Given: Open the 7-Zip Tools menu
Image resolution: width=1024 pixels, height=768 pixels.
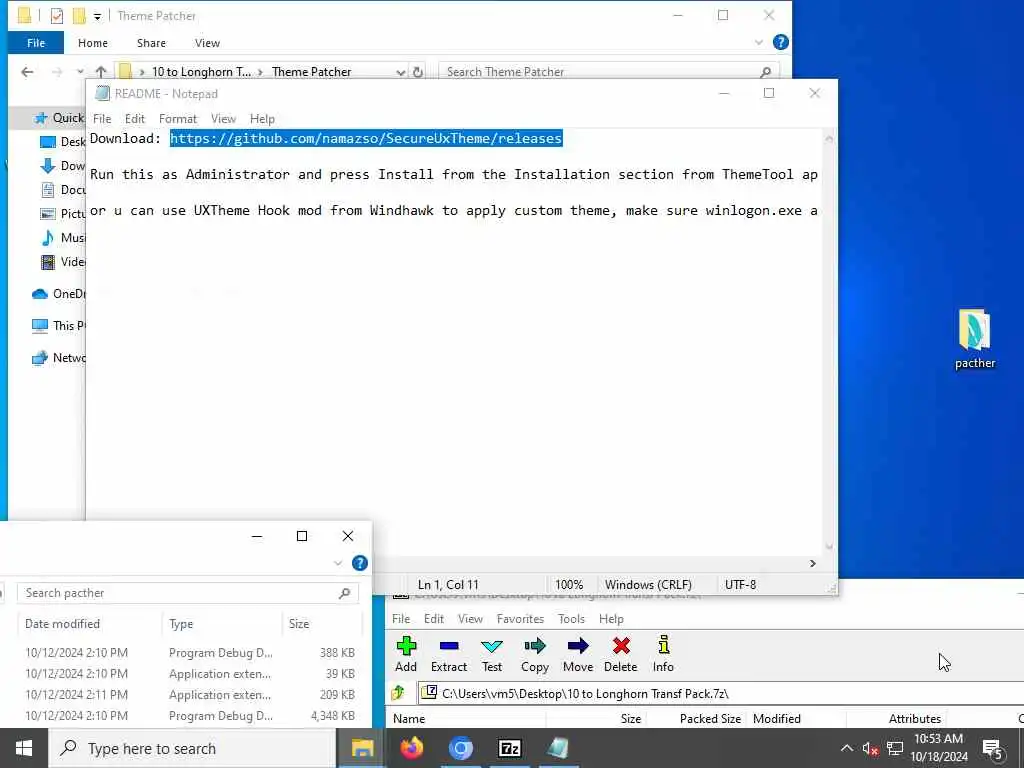Looking at the screenshot, I should (x=571, y=618).
